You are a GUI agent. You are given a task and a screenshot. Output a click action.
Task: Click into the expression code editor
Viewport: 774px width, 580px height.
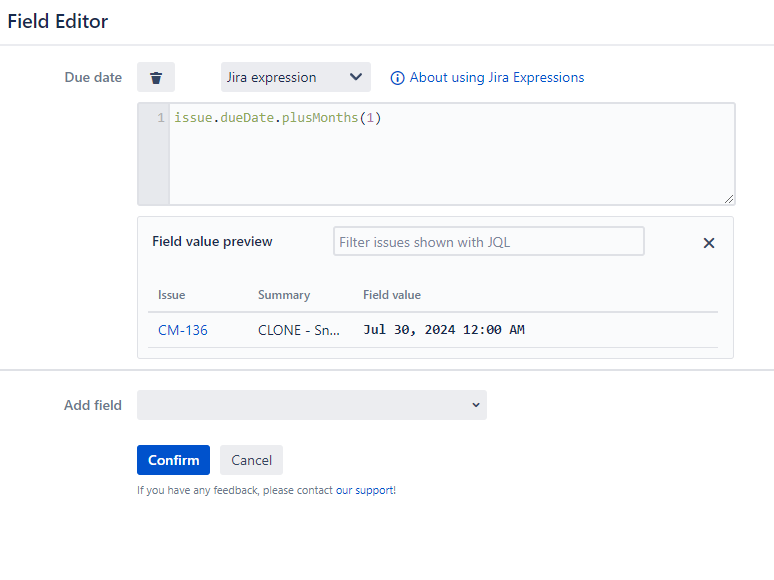451,154
